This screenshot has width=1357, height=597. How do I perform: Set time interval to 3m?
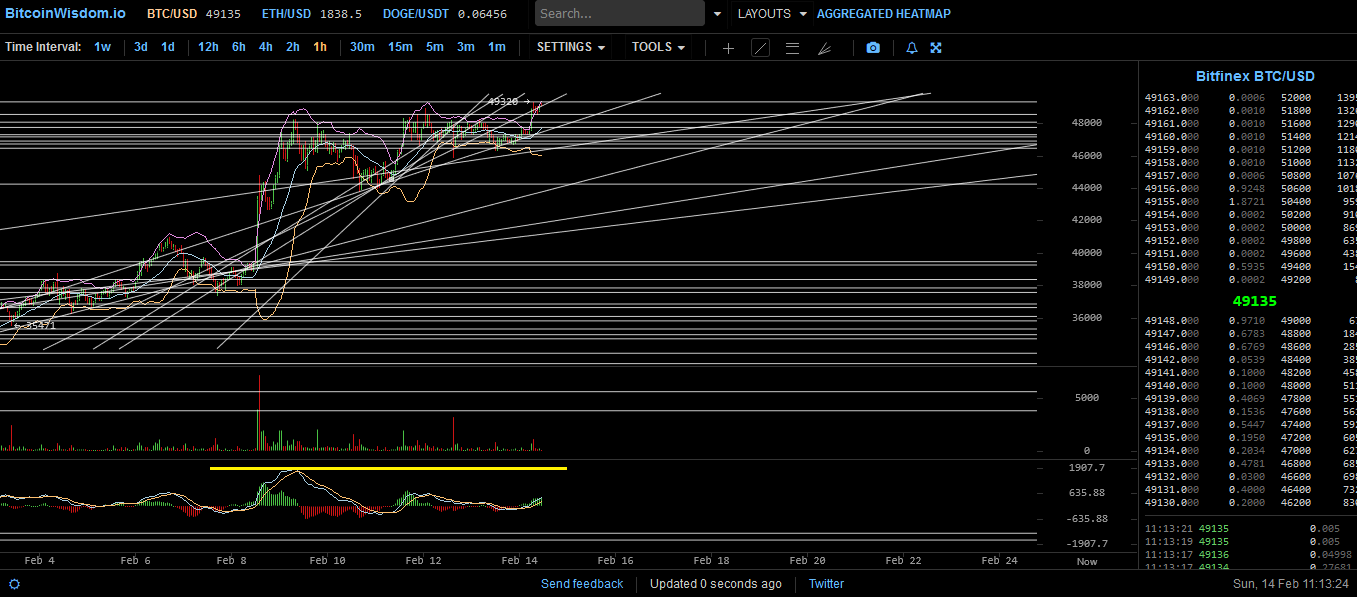pos(465,47)
